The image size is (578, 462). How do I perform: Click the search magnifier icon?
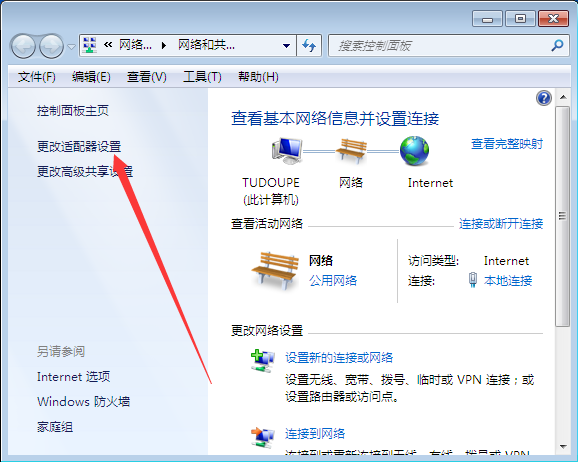557,46
